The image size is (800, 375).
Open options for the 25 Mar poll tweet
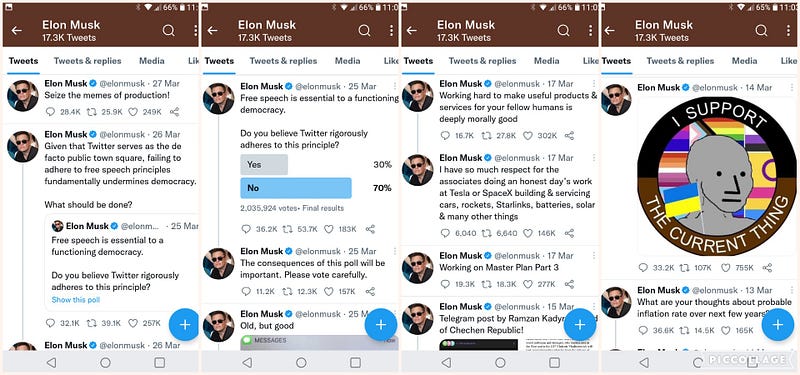pyautogui.click(x=394, y=86)
